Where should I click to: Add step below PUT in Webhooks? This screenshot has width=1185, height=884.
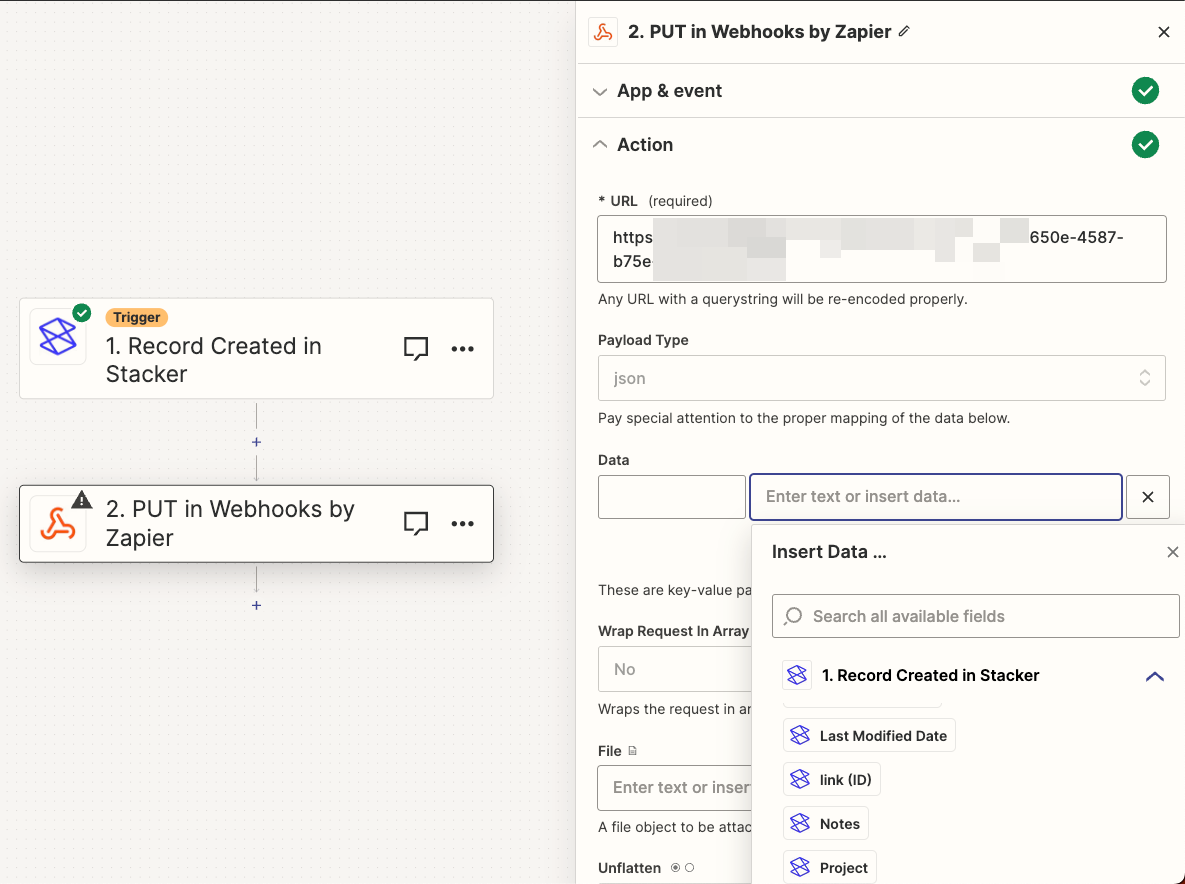pos(256,605)
